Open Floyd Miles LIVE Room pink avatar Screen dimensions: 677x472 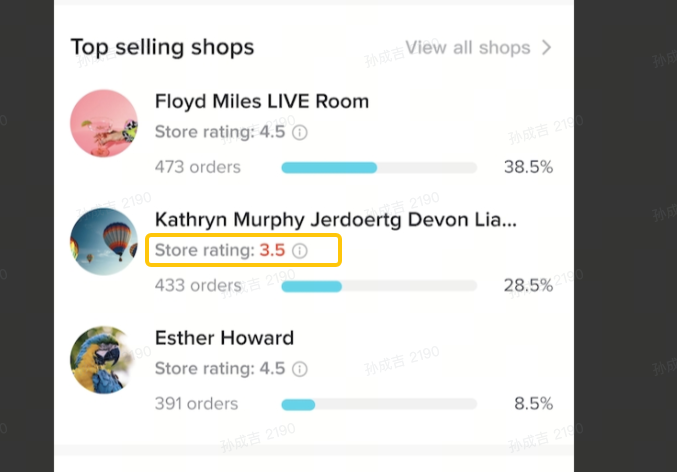104,123
